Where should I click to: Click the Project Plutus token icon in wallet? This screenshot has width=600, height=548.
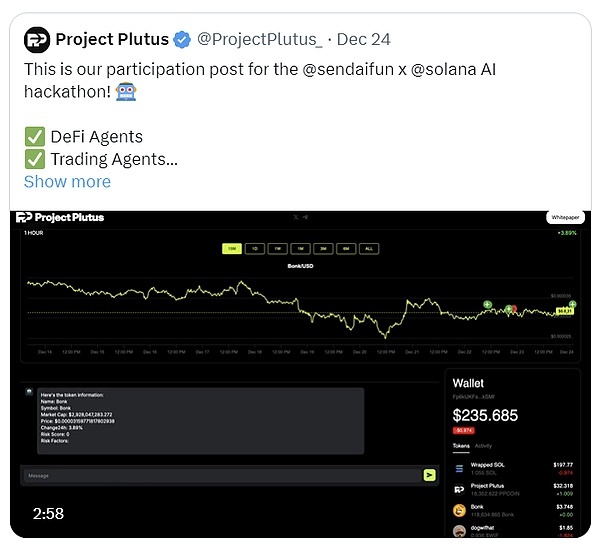coord(460,488)
